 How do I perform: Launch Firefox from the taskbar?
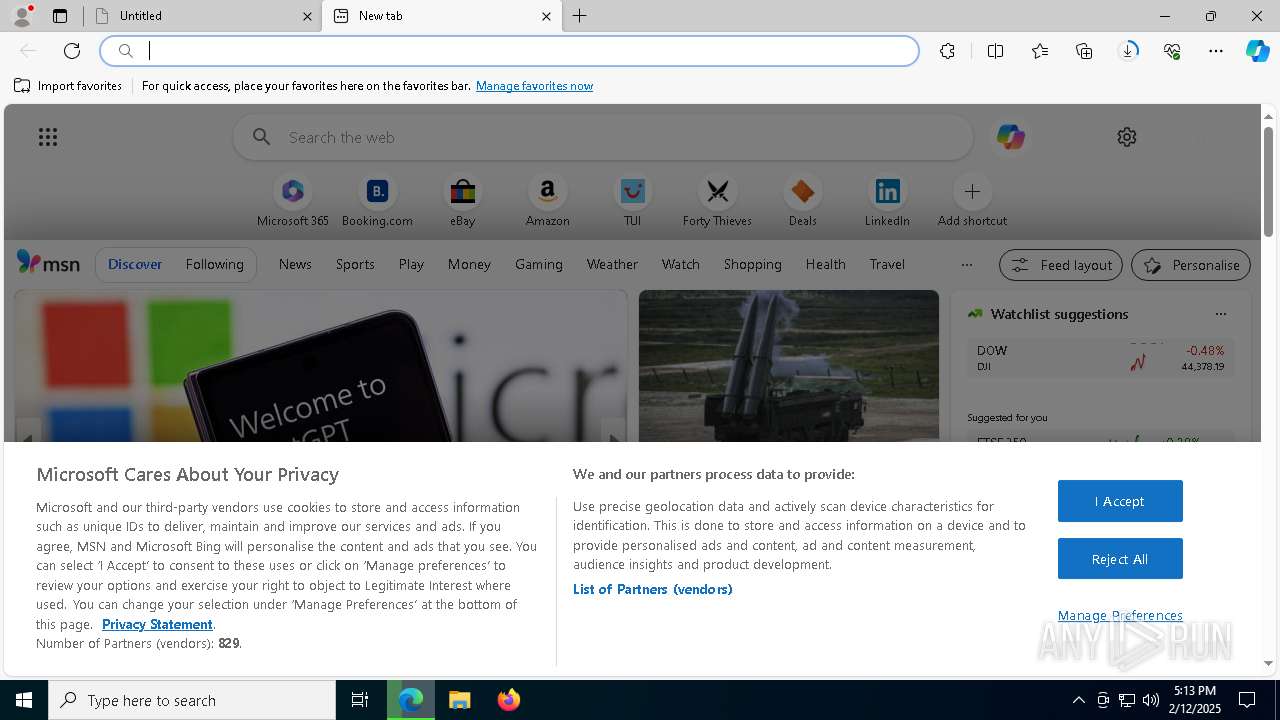coord(508,700)
